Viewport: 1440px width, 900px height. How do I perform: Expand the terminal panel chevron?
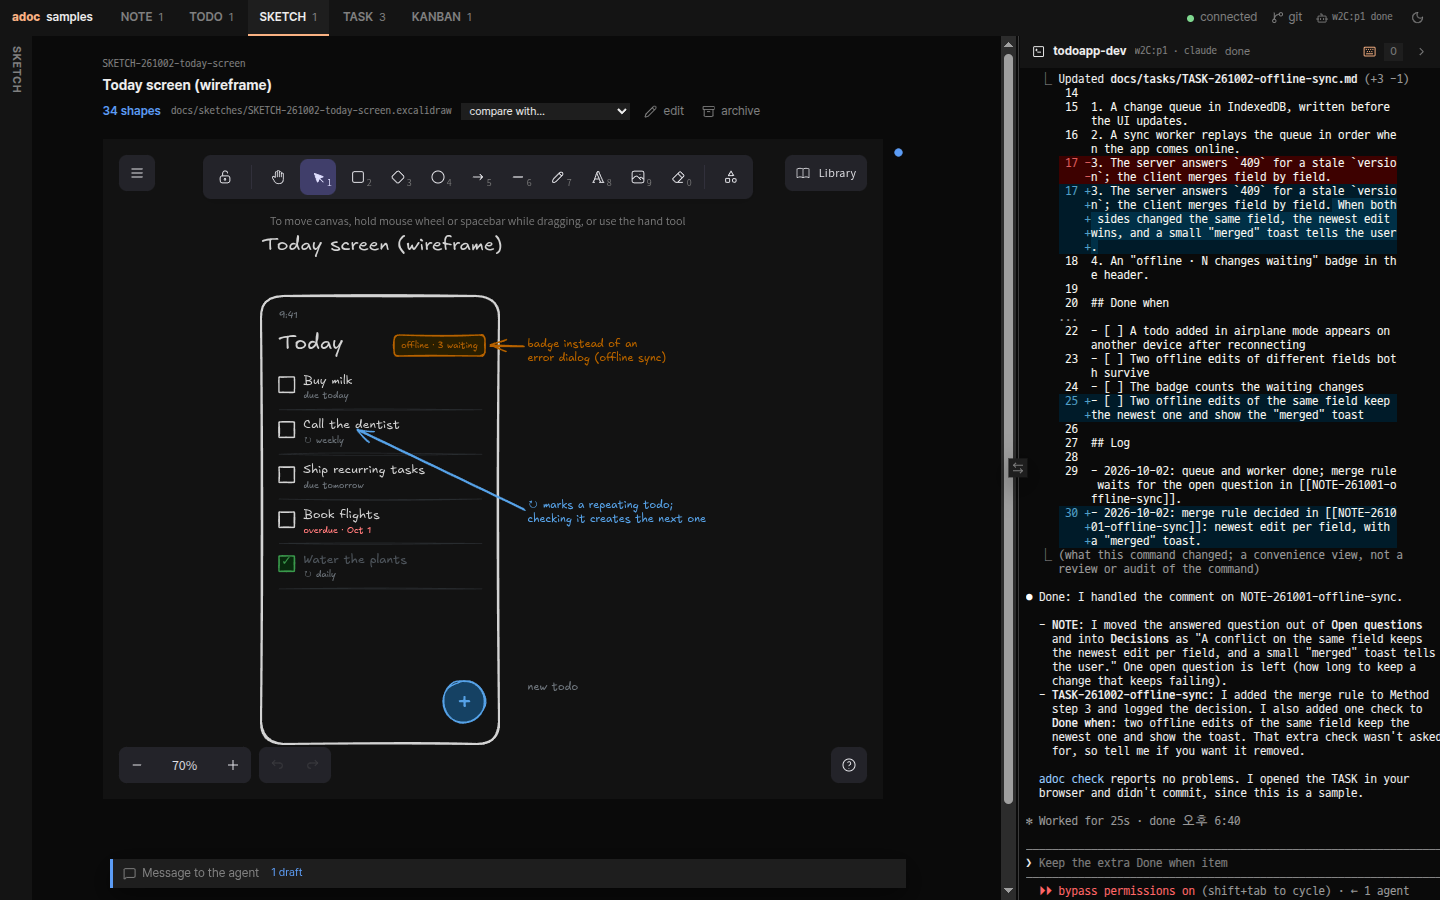[x=1421, y=51]
